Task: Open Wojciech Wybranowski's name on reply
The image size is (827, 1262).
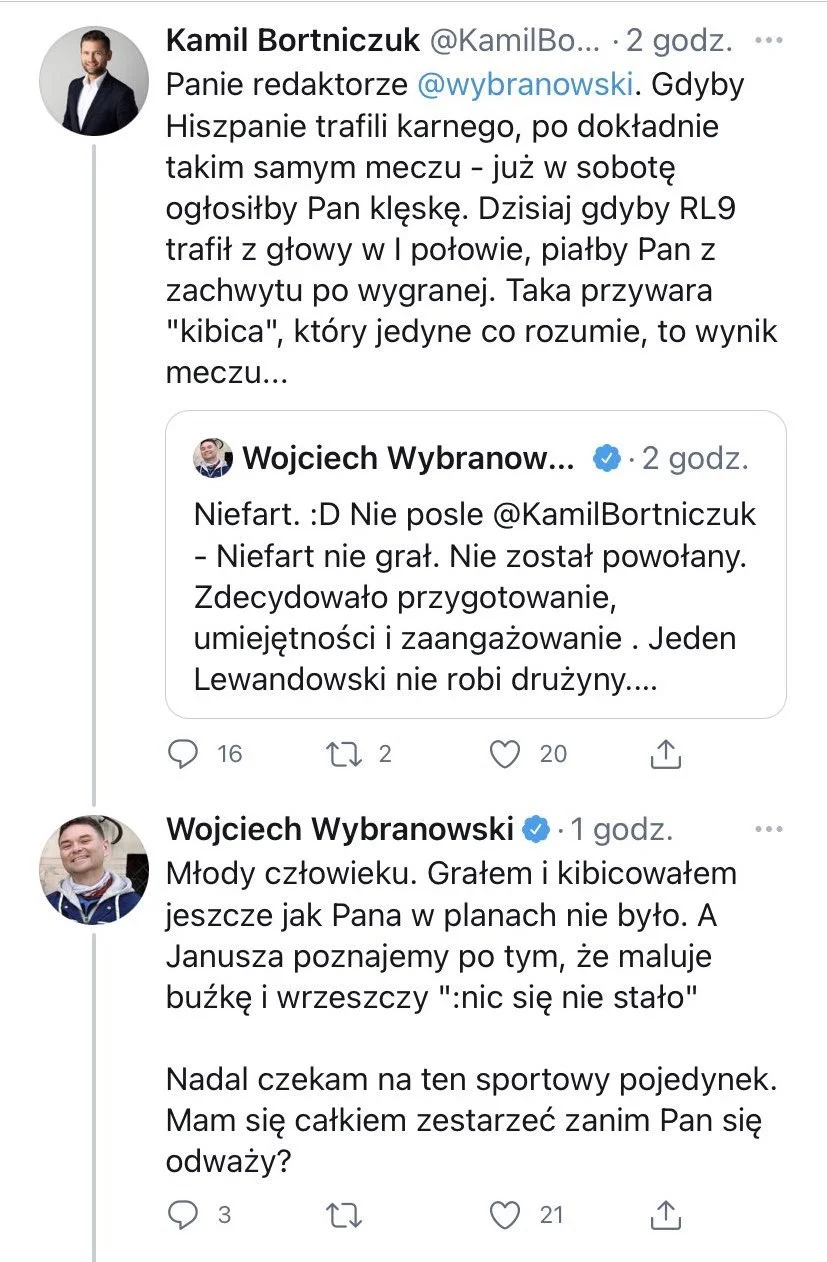Action: click(339, 829)
